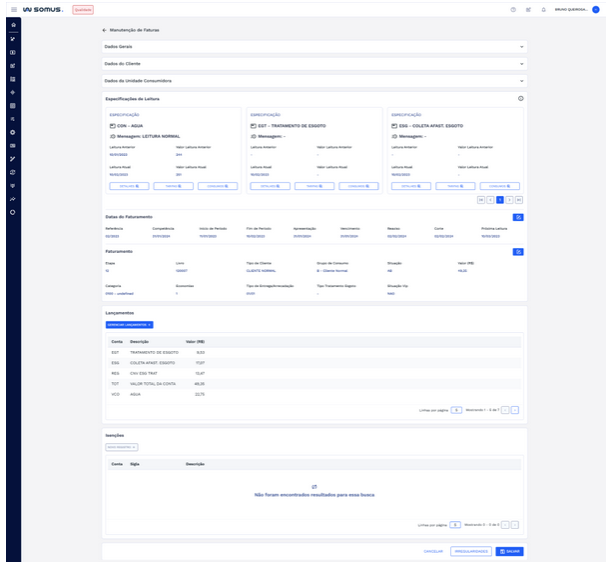
Task: Open rows-per-page selector in Isenções table
Action: pyautogui.click(x=455, y=524)
